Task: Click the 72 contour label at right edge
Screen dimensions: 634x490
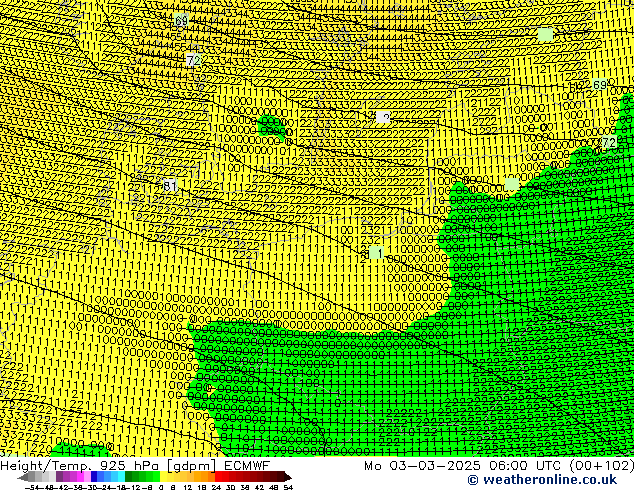Action: (x=609, y=142)
